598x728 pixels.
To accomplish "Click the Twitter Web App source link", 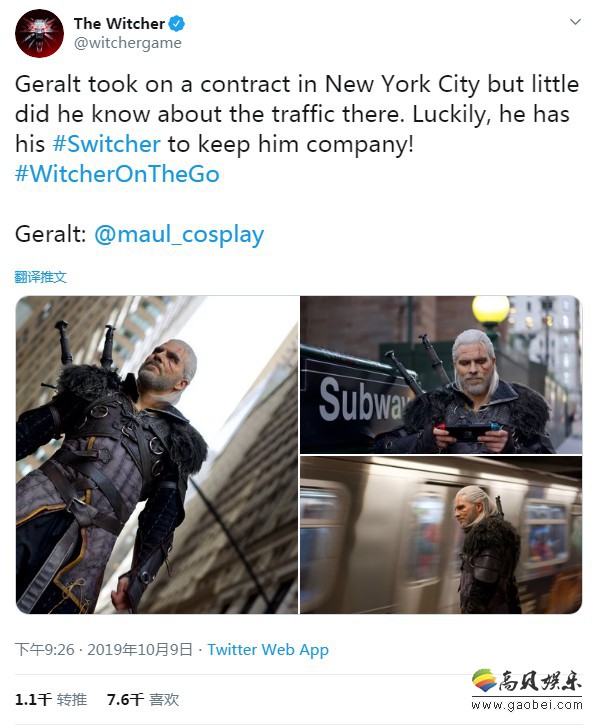I will tap(268, 650).
